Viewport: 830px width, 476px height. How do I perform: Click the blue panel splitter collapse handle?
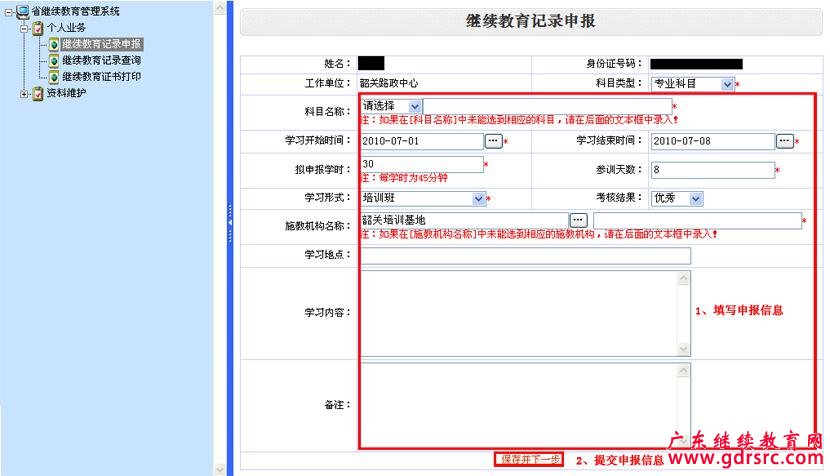pos(230,223)
